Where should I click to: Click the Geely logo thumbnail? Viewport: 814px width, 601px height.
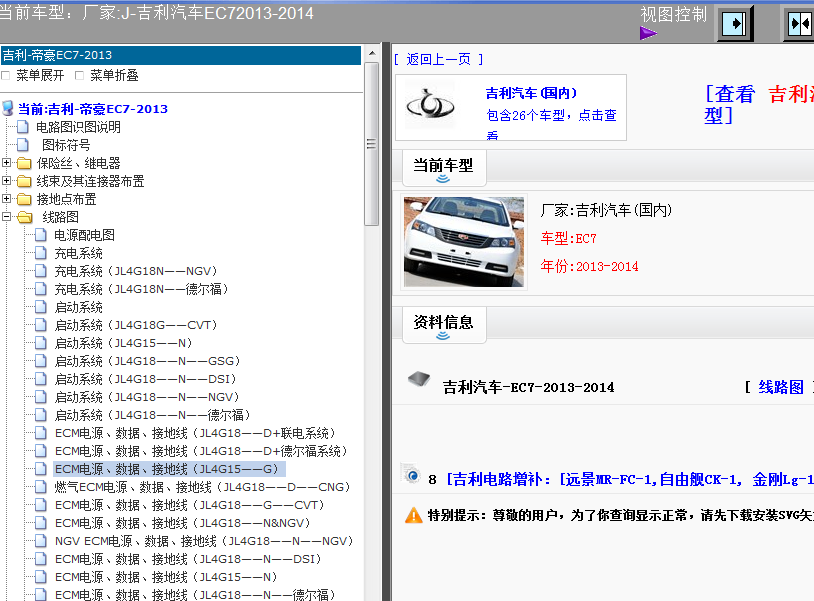click(x=430, y=105)
